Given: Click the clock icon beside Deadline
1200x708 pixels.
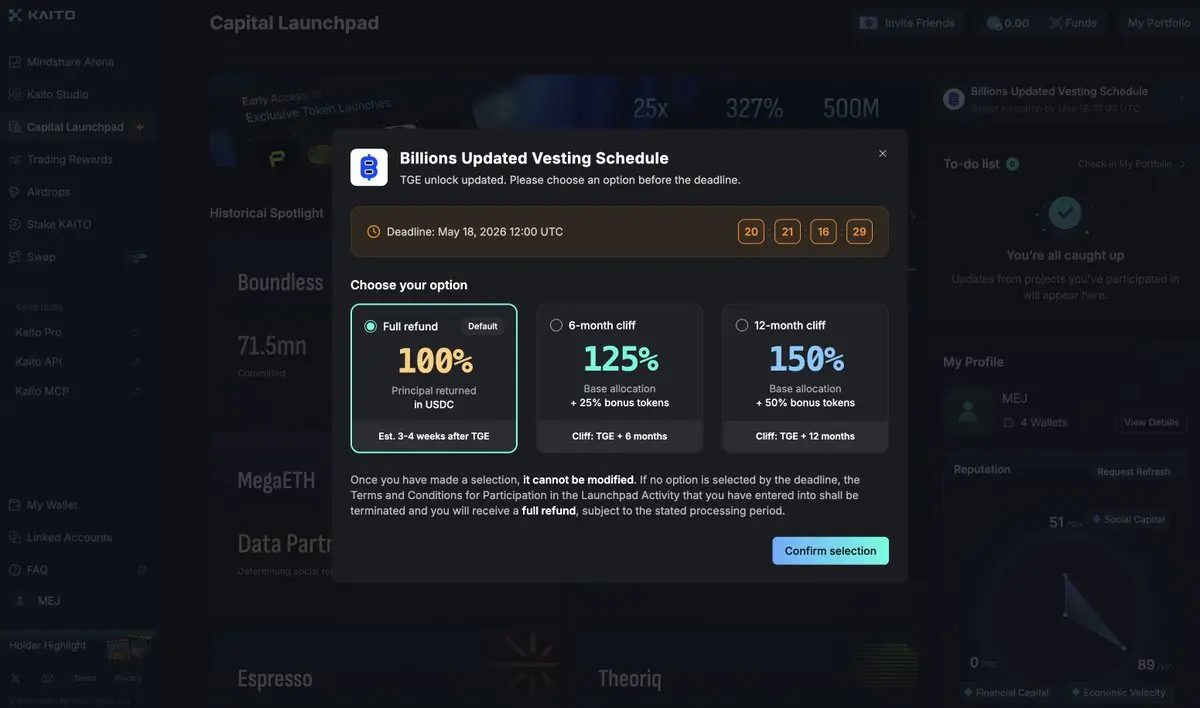Looking at the screenshot, I should [x=374, y=232].
